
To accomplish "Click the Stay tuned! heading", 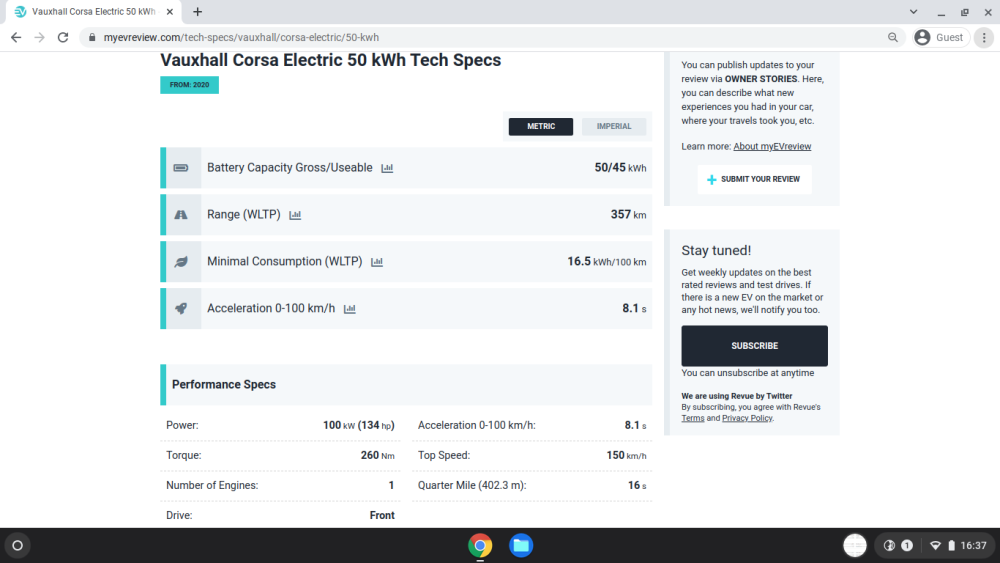I will [716, 251].
